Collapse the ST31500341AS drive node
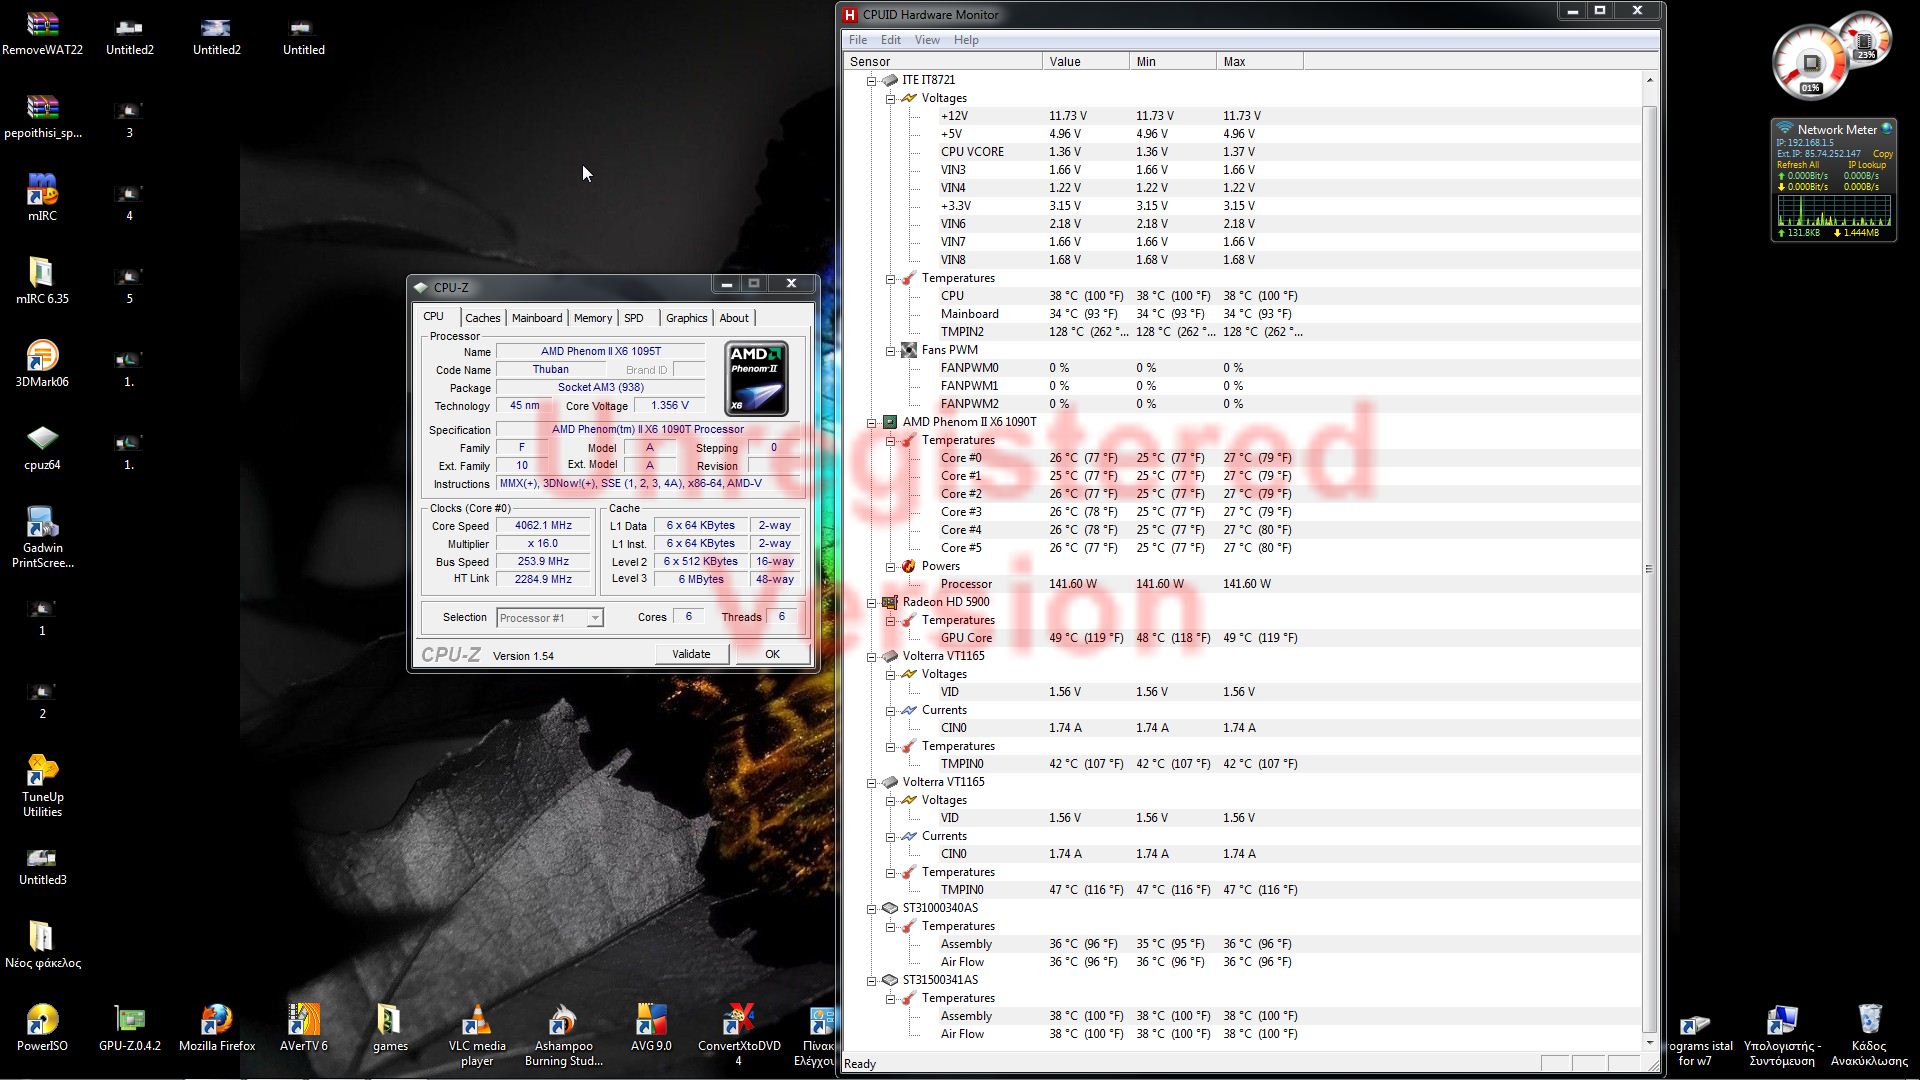 [x=871, y=980]
